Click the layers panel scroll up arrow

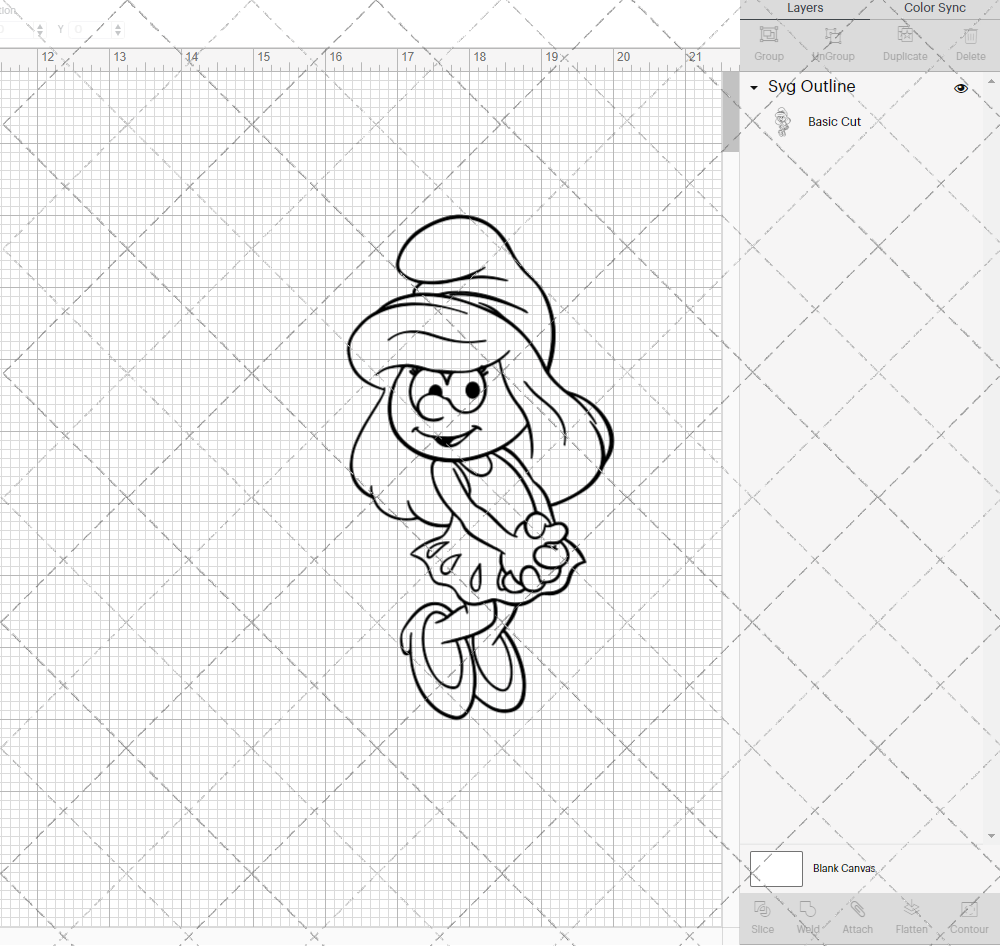coord(991,82)
